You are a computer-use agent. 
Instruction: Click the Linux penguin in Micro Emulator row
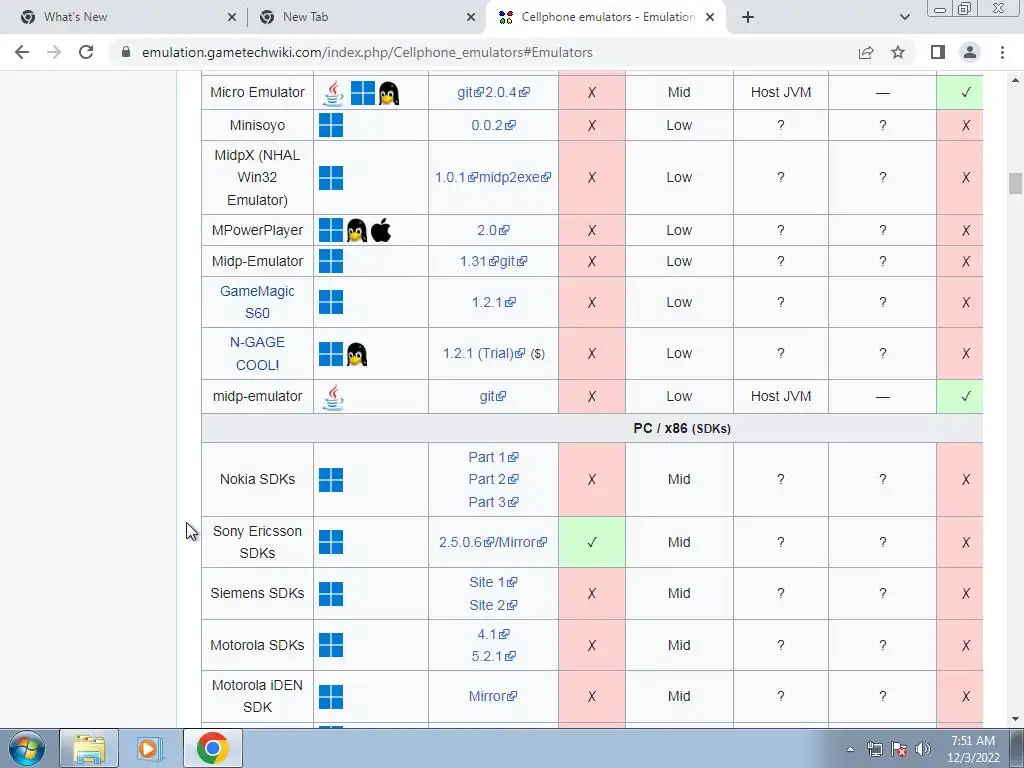click(x=389, y=93)
